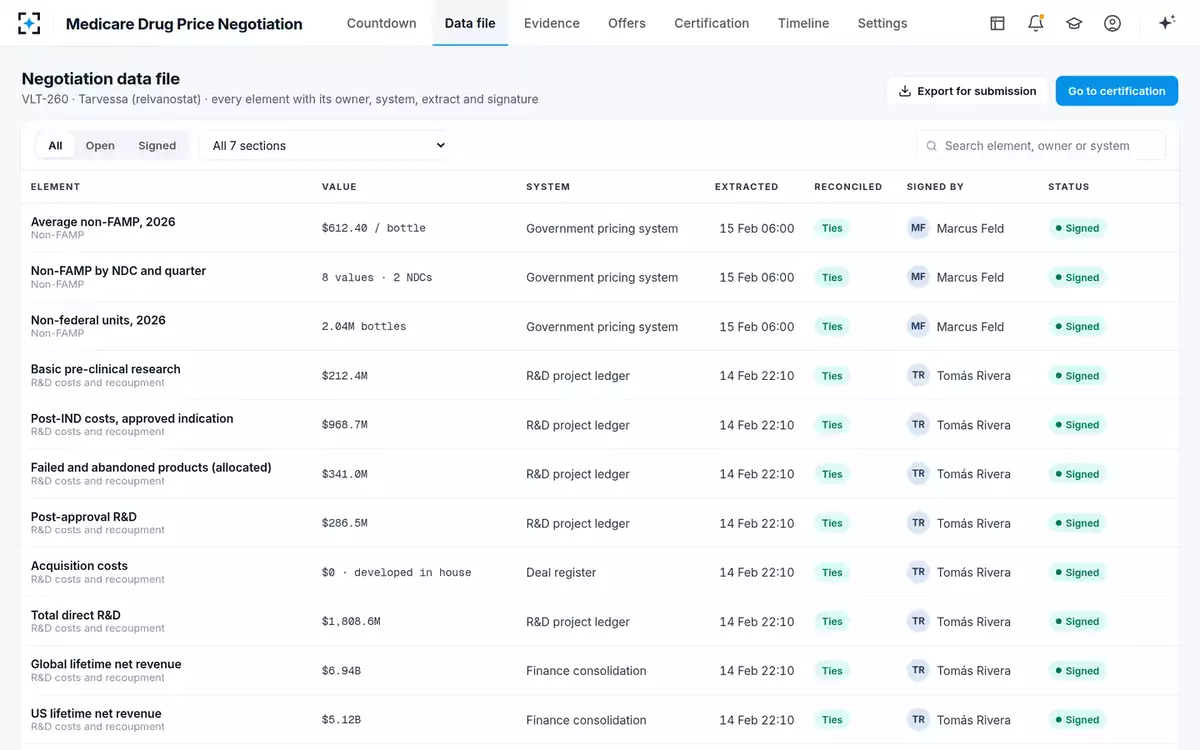Image resolution: width=1200 pixels, height=750 pixels.
Task: Click value $341.0M
Action: [345, 474]
